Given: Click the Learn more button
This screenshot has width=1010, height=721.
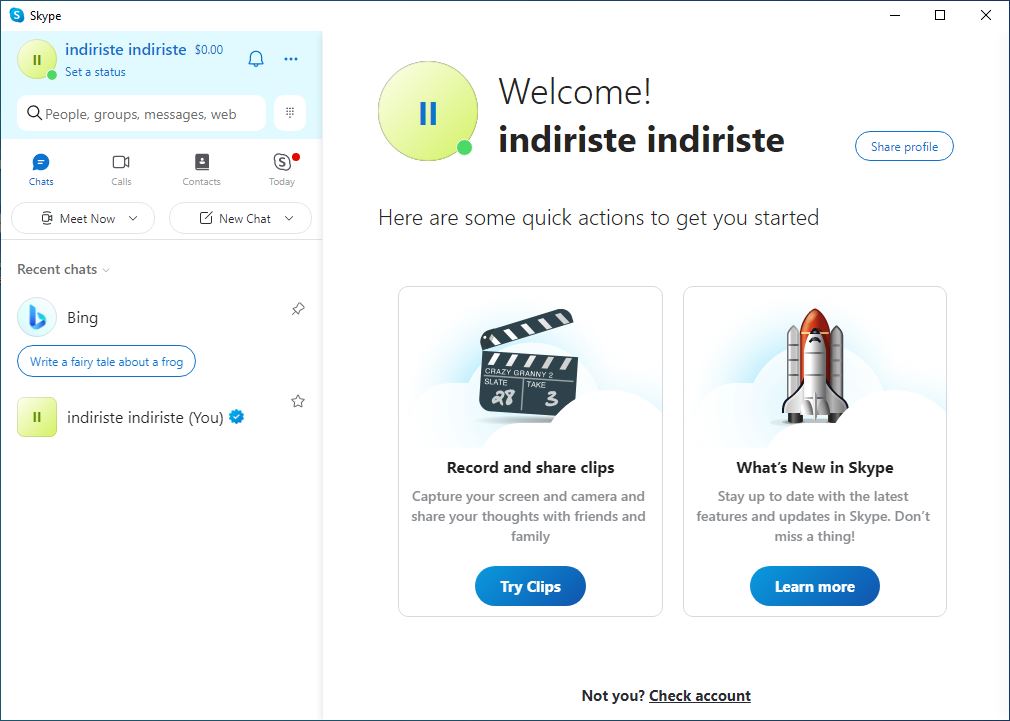Looking at the screenshot, I should click(x=815, y=586).
